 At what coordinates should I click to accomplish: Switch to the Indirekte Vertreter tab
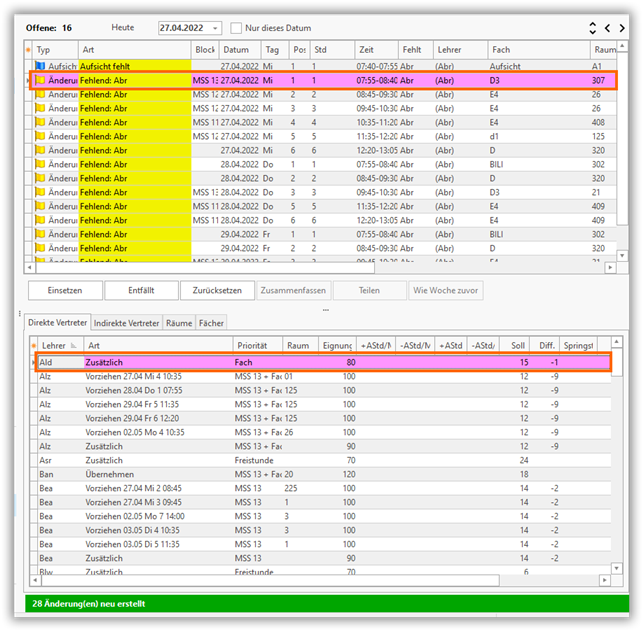(x=126, y=323)
